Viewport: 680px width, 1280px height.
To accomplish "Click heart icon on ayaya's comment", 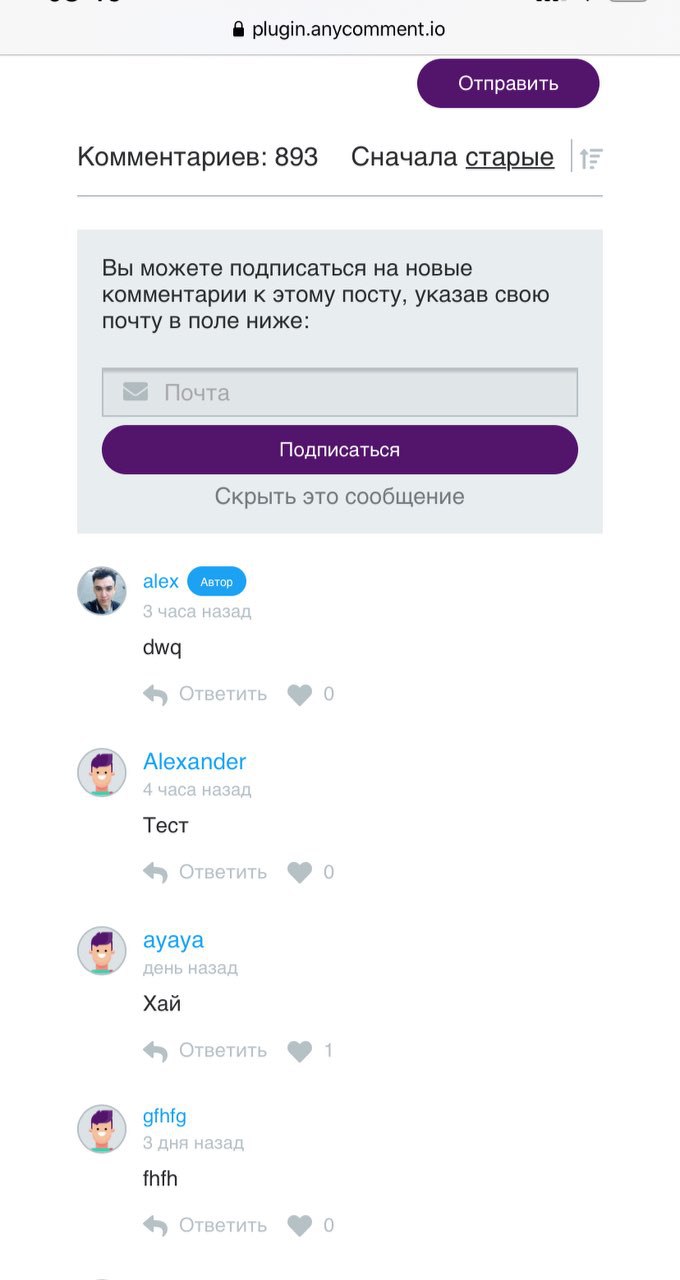I will coord(300,1051).
